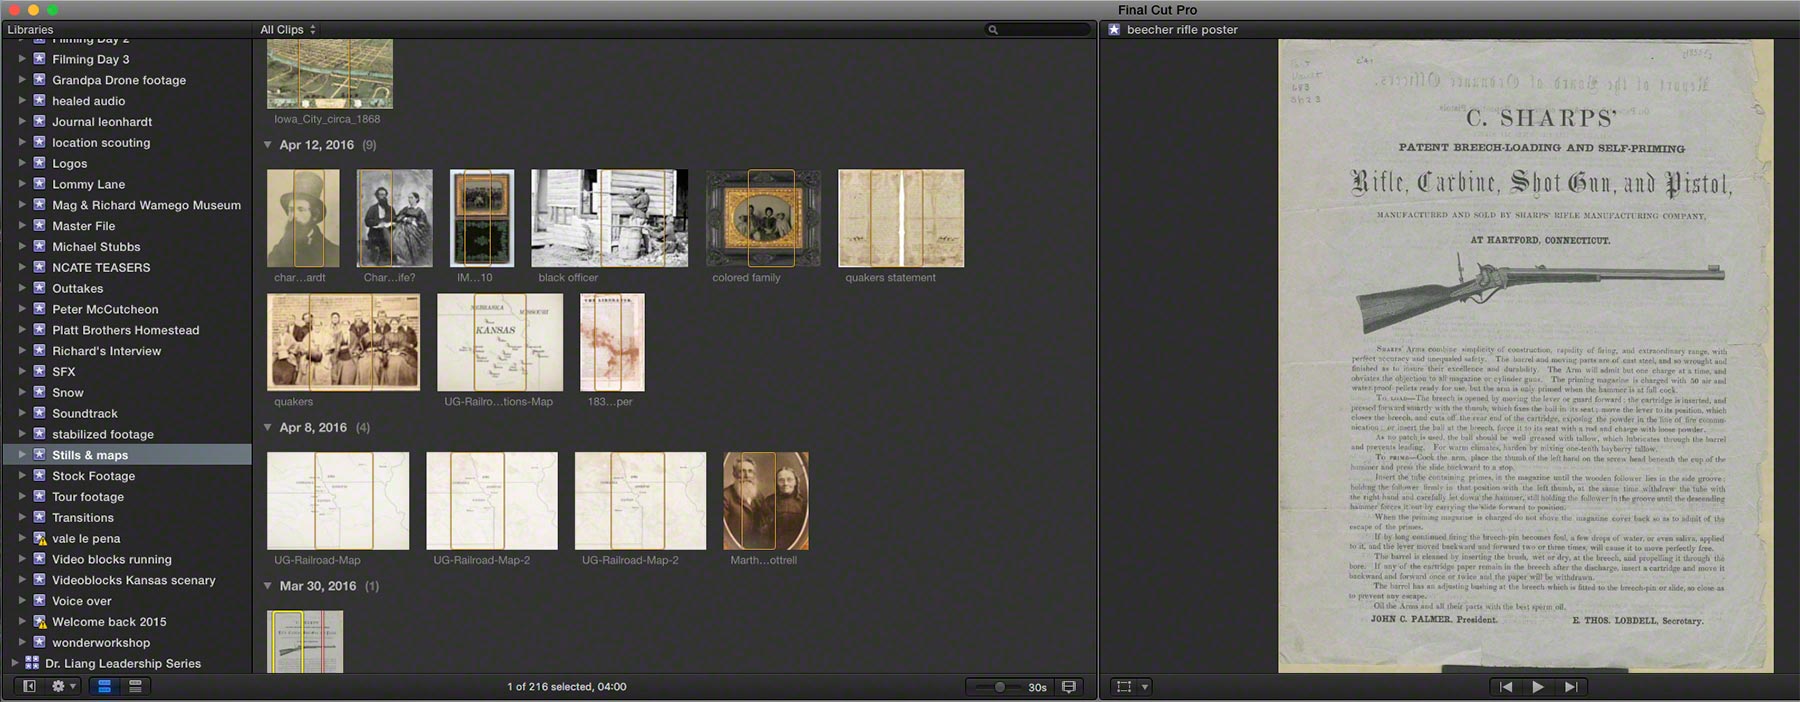Select the Michael Stubbs event
Screen dimensions: 1800x702
click(x=96, y=246)
